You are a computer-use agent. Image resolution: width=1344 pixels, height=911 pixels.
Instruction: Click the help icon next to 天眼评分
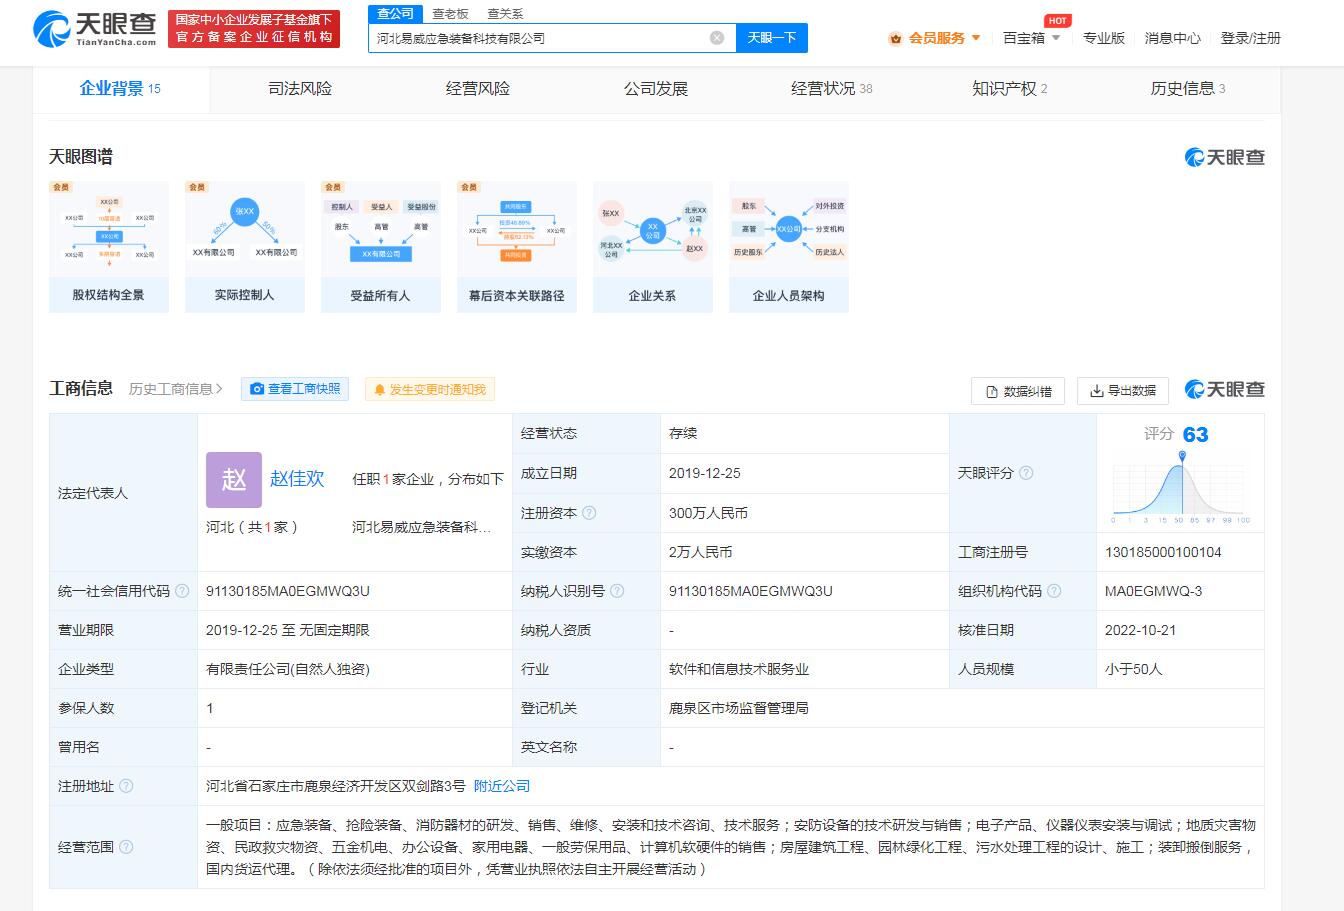[1025, 473]
